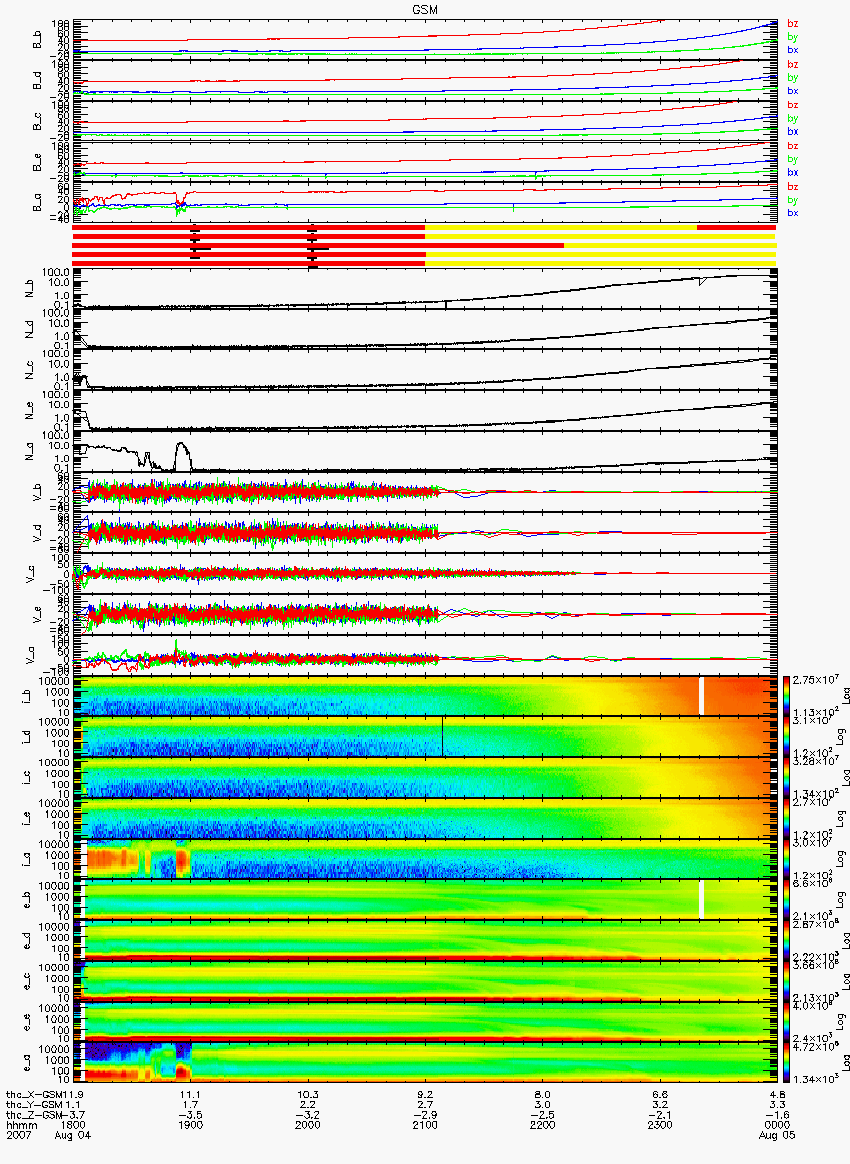This screenshot has width=850, height=1164.
Task: Click the X-GSM value 4.8
Action: pyautogui.click(x=777, y=1095)
